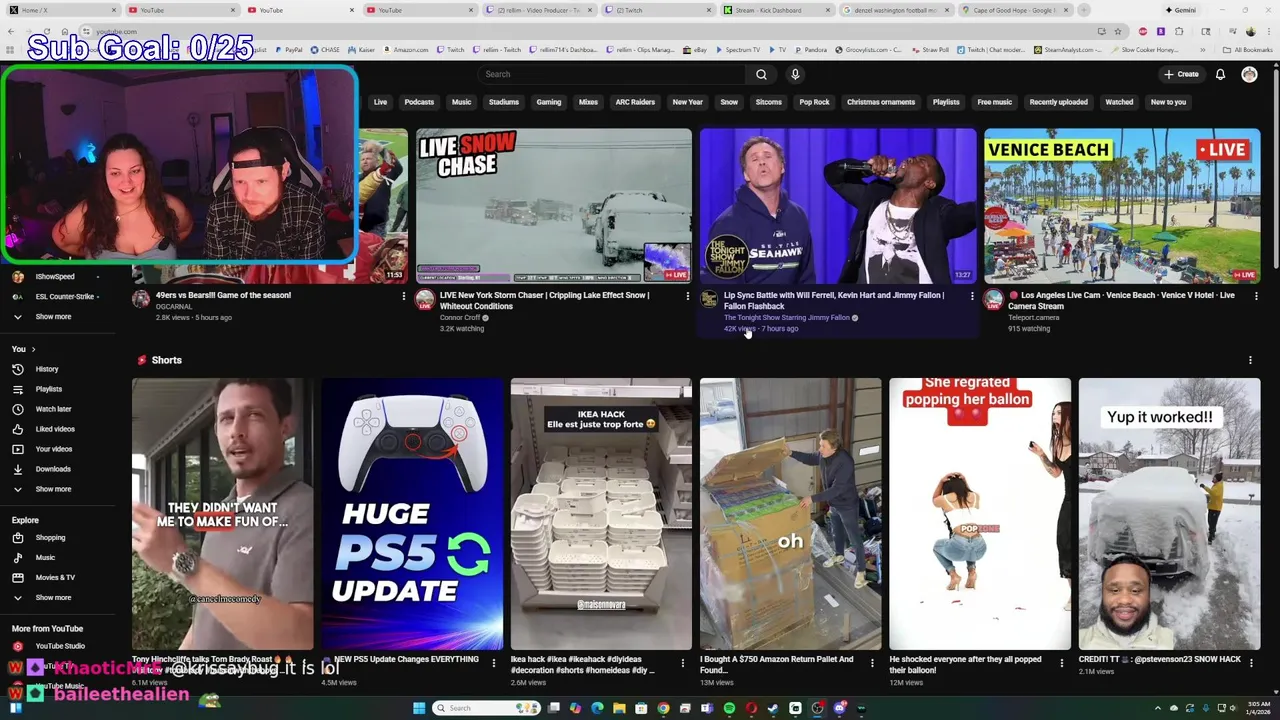Play the Yup it worked snow hack short
1280x720 pixels.
click(1169, 514)
